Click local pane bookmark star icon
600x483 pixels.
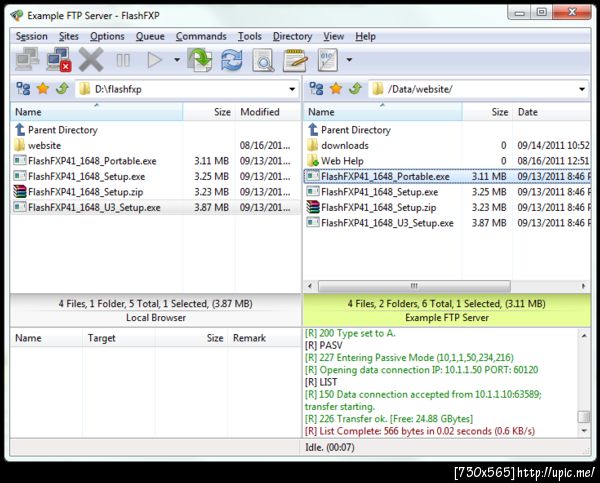(x=43, y=89)
